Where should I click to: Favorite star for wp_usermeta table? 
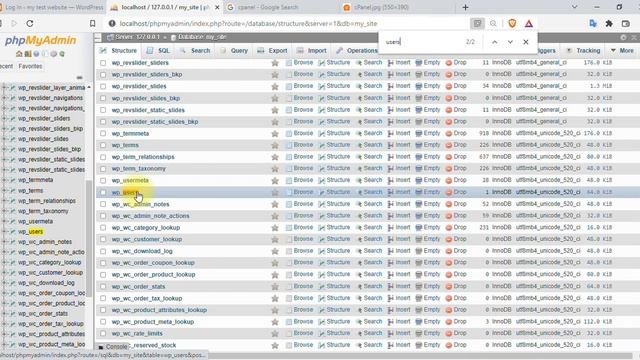coord(275,180)
